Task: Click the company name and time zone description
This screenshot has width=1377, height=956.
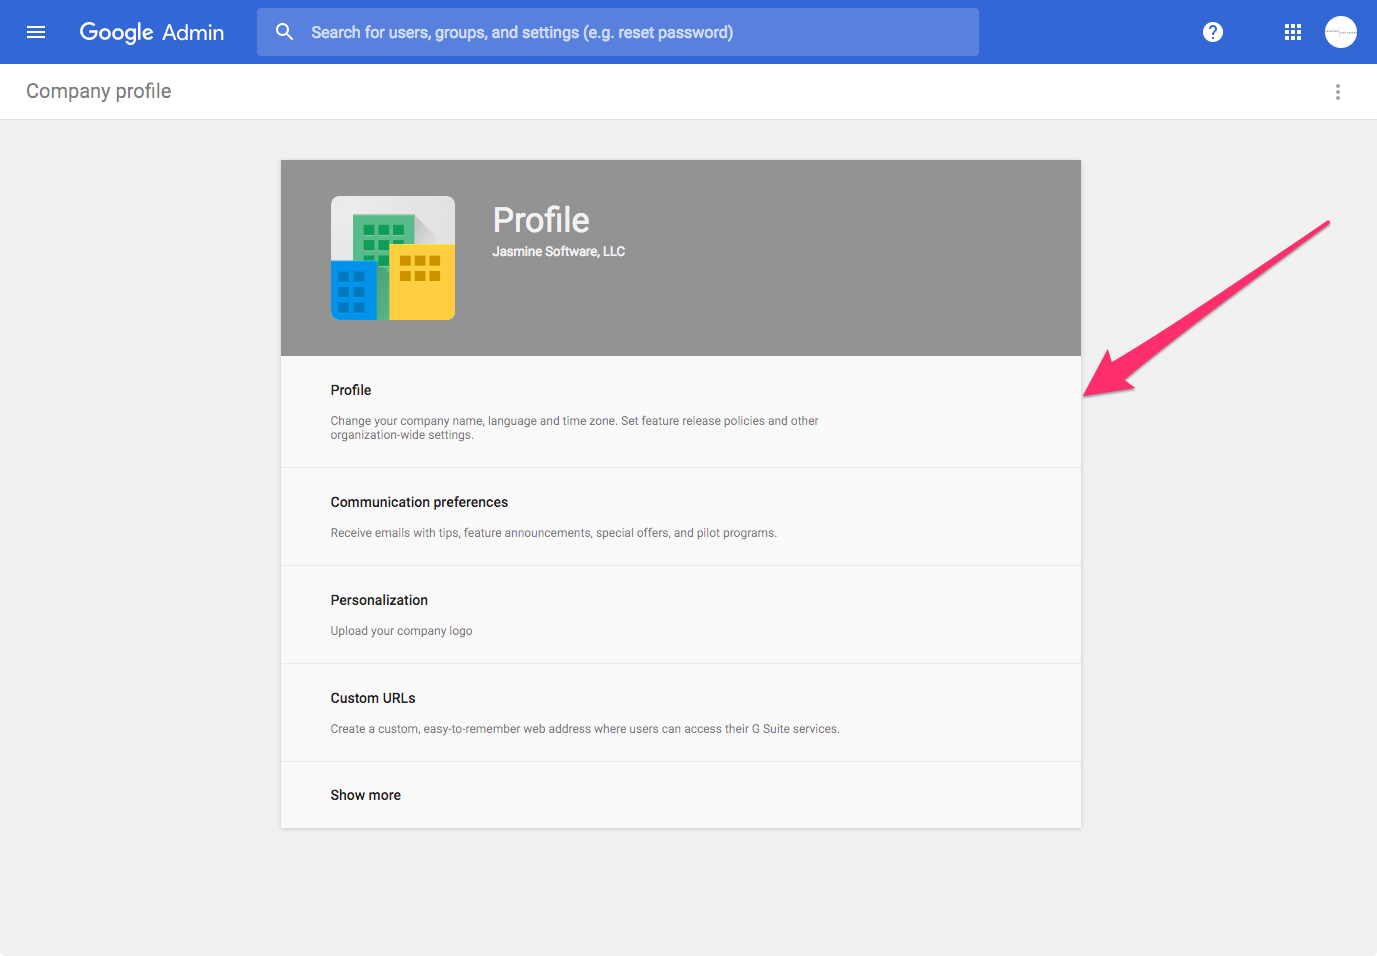Action: tap(575, 428)
